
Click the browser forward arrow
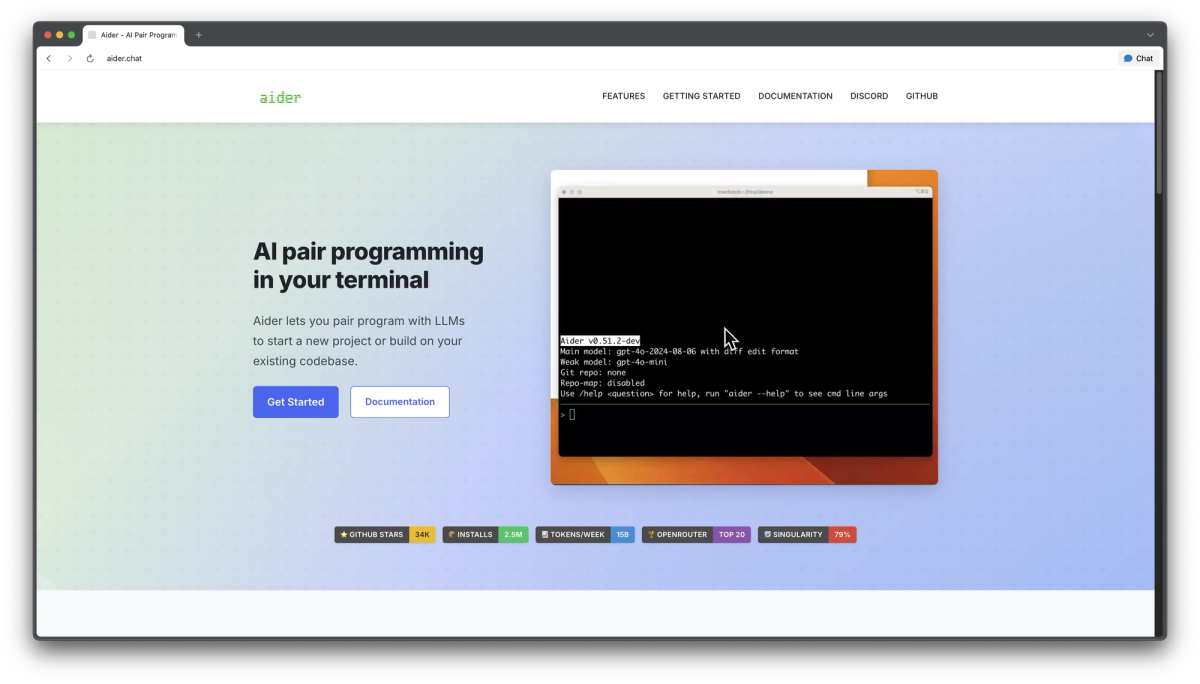[69, 58]
